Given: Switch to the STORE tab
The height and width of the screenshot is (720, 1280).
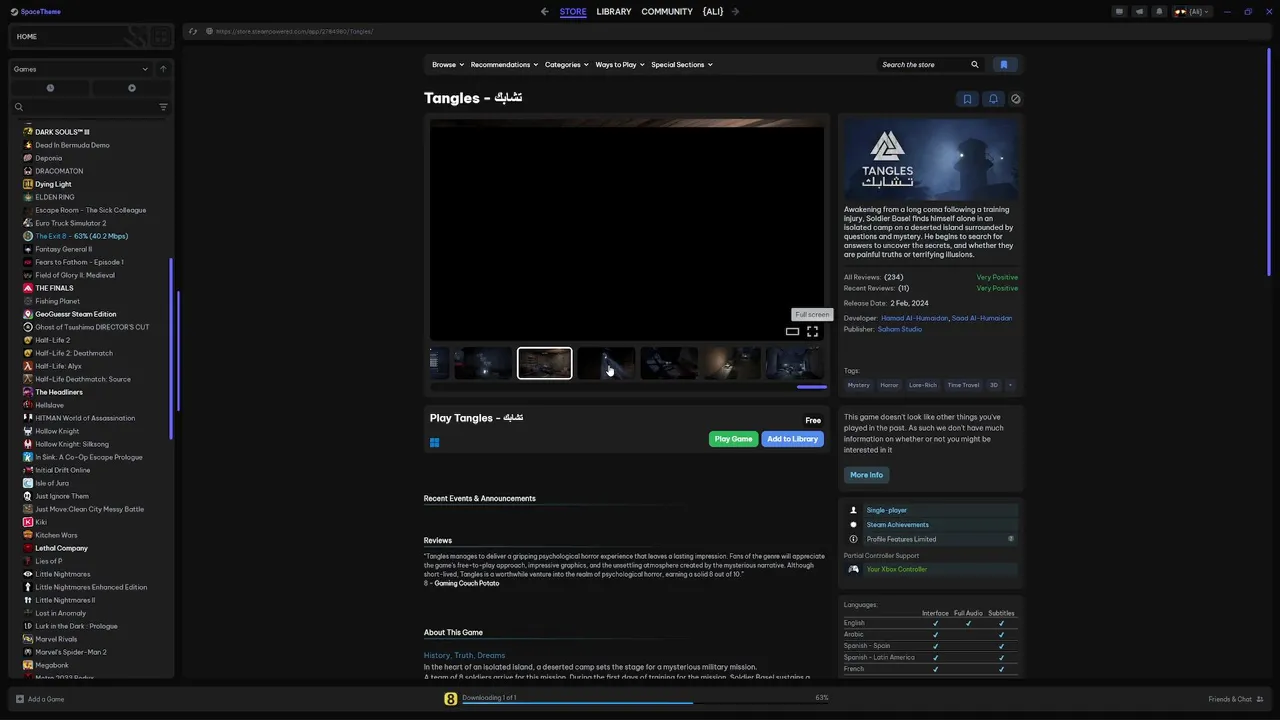Looking at the screenshot, I should click(573, 12).
